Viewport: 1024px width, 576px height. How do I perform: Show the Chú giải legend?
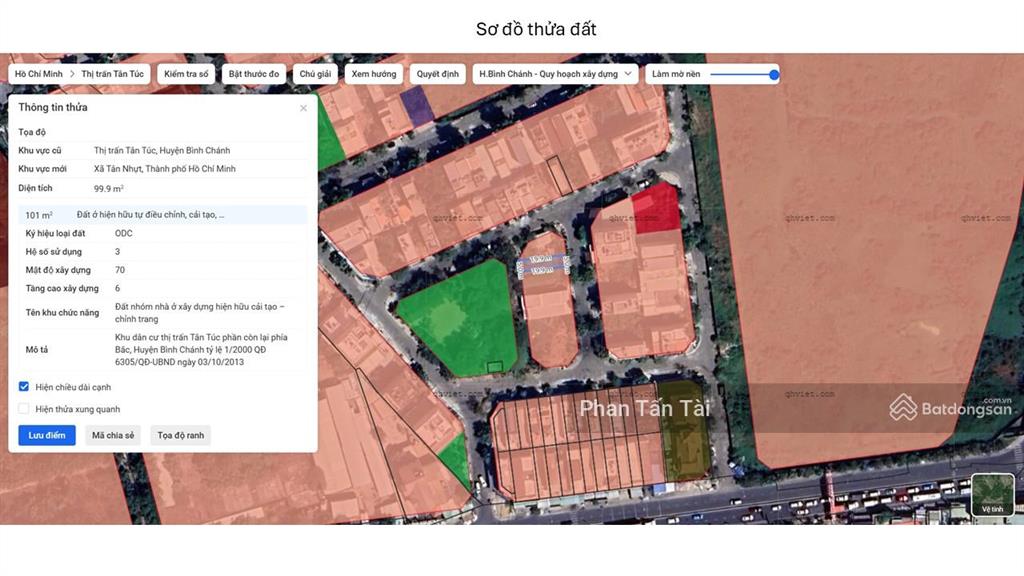pos(315,74)
